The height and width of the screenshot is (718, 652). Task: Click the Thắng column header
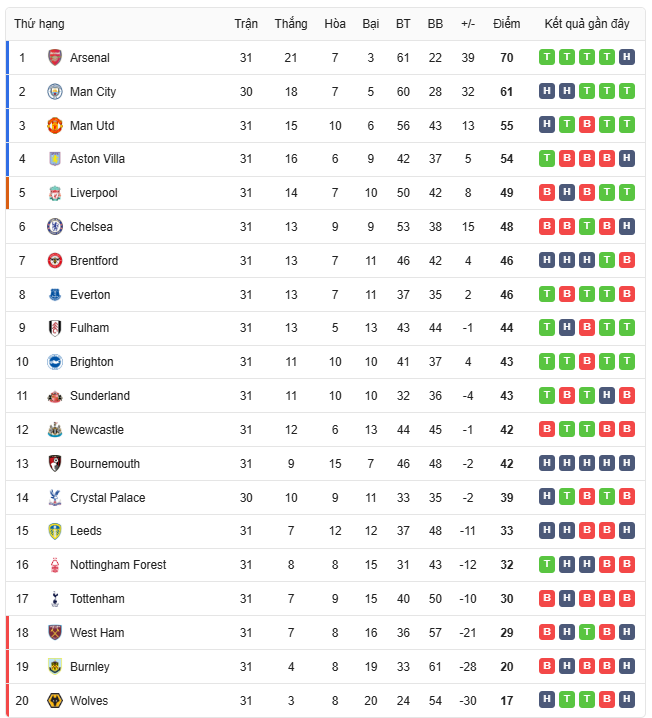(291, 24)
